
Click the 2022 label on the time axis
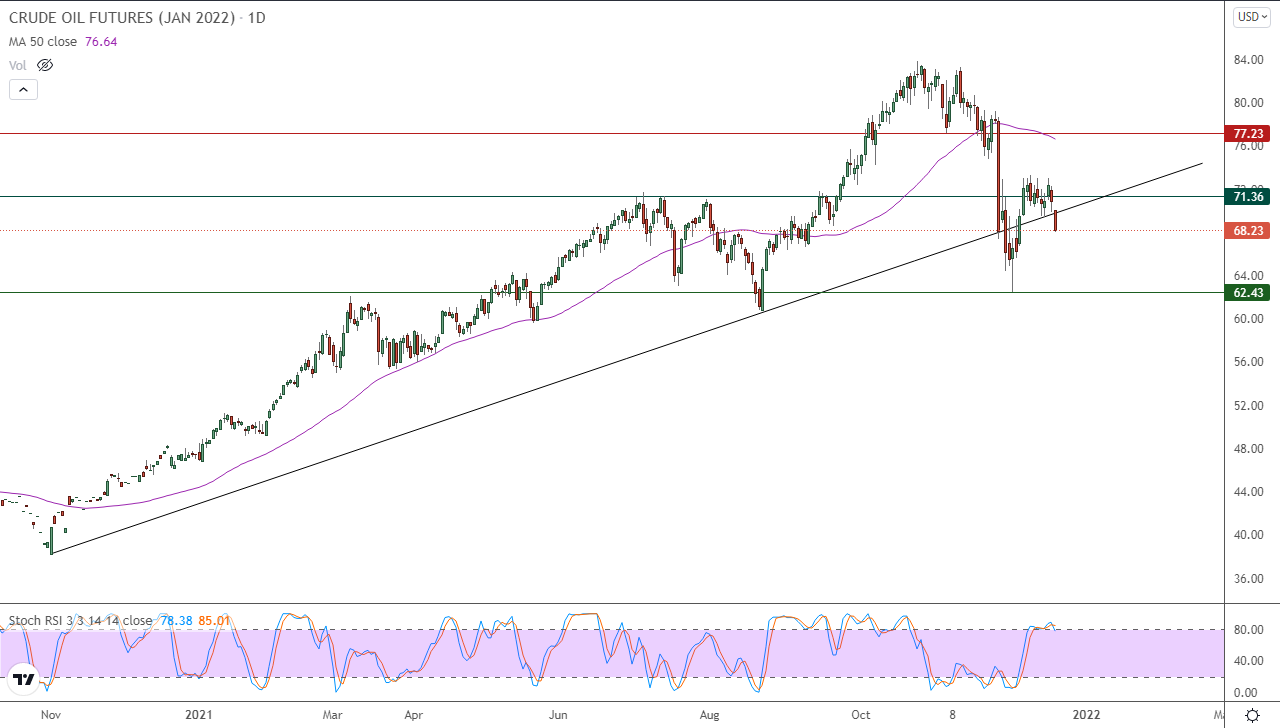pos(1087,715)
